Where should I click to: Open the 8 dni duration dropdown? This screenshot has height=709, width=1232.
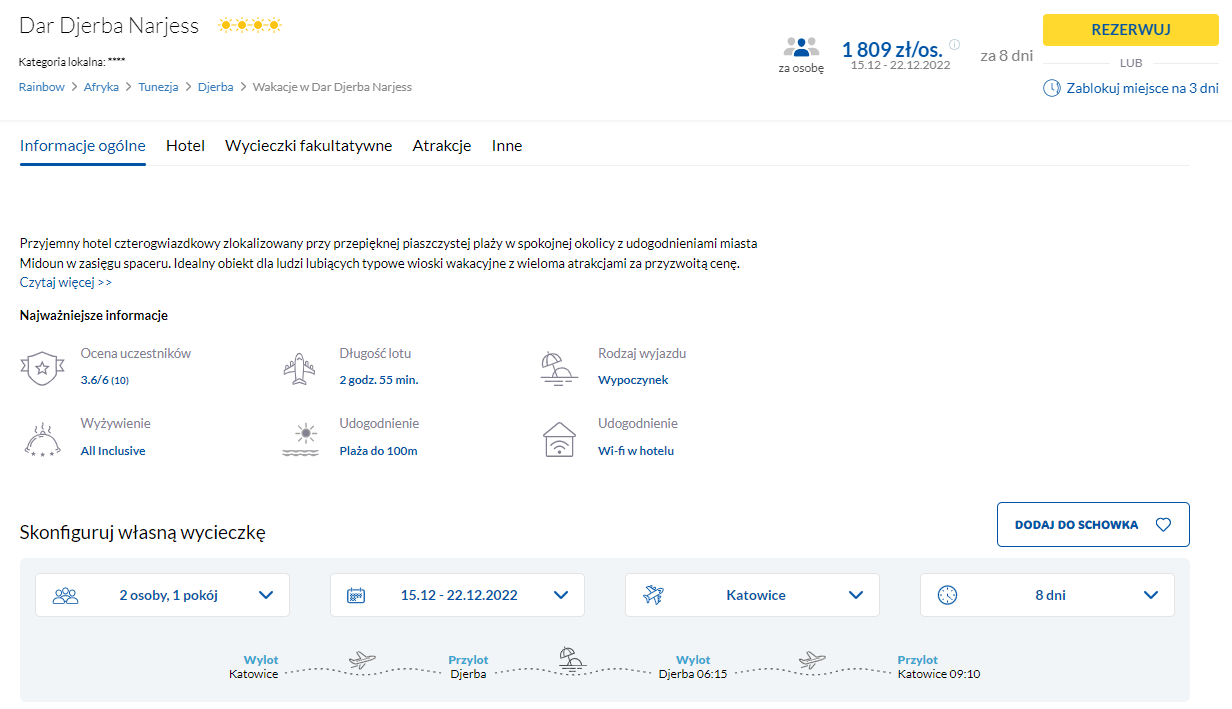coord(1047,595)
